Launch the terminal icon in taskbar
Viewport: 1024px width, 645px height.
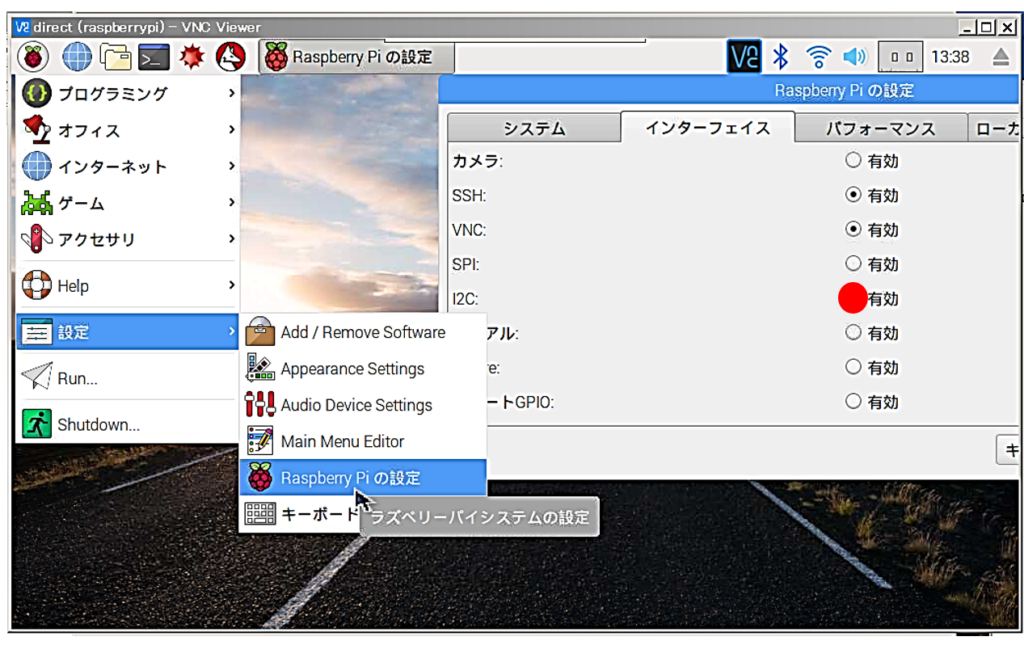pyautogui.click(x=153, y=57)
